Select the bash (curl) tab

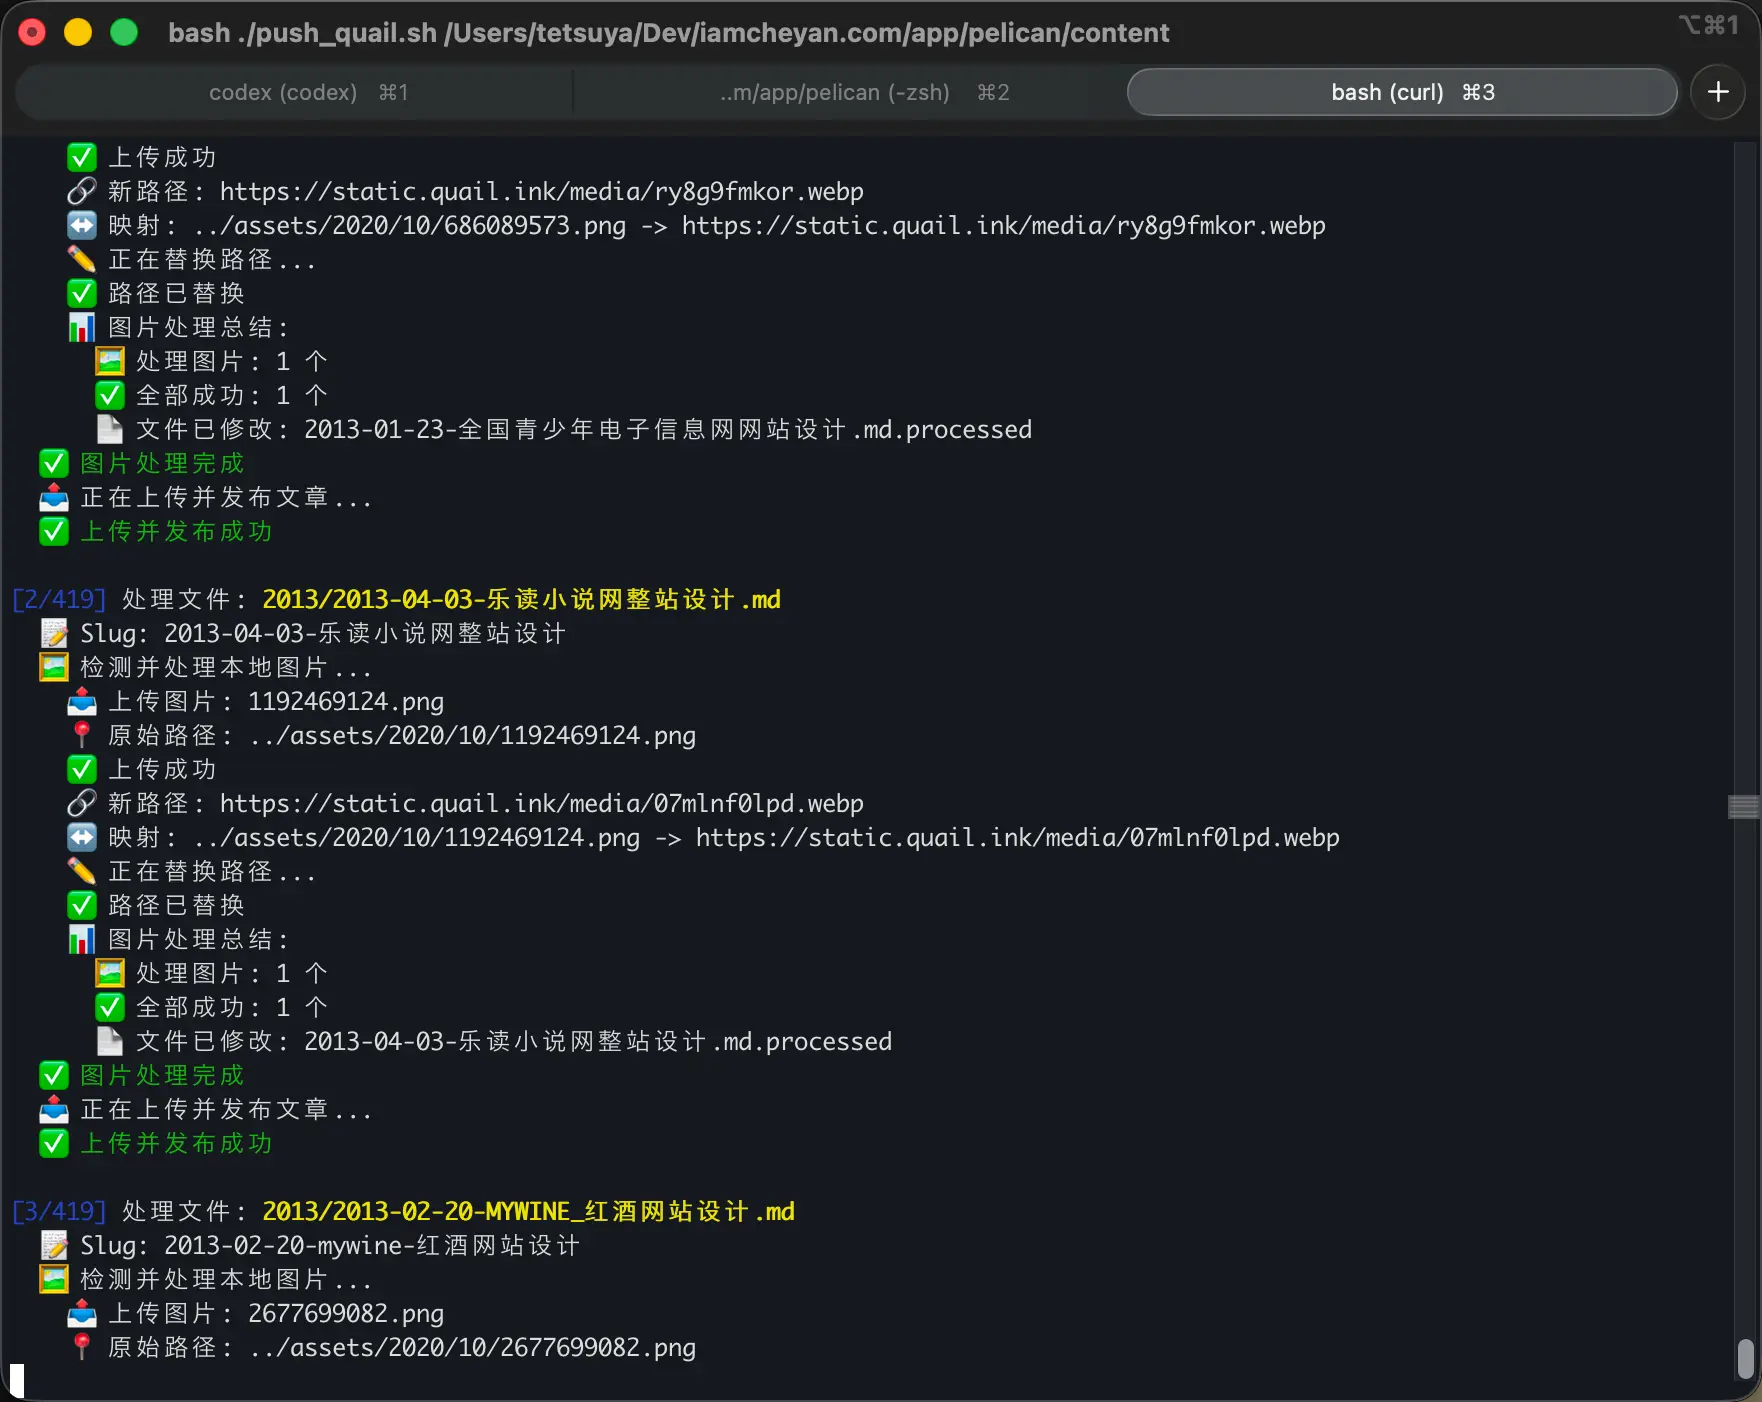point(1400,92)
